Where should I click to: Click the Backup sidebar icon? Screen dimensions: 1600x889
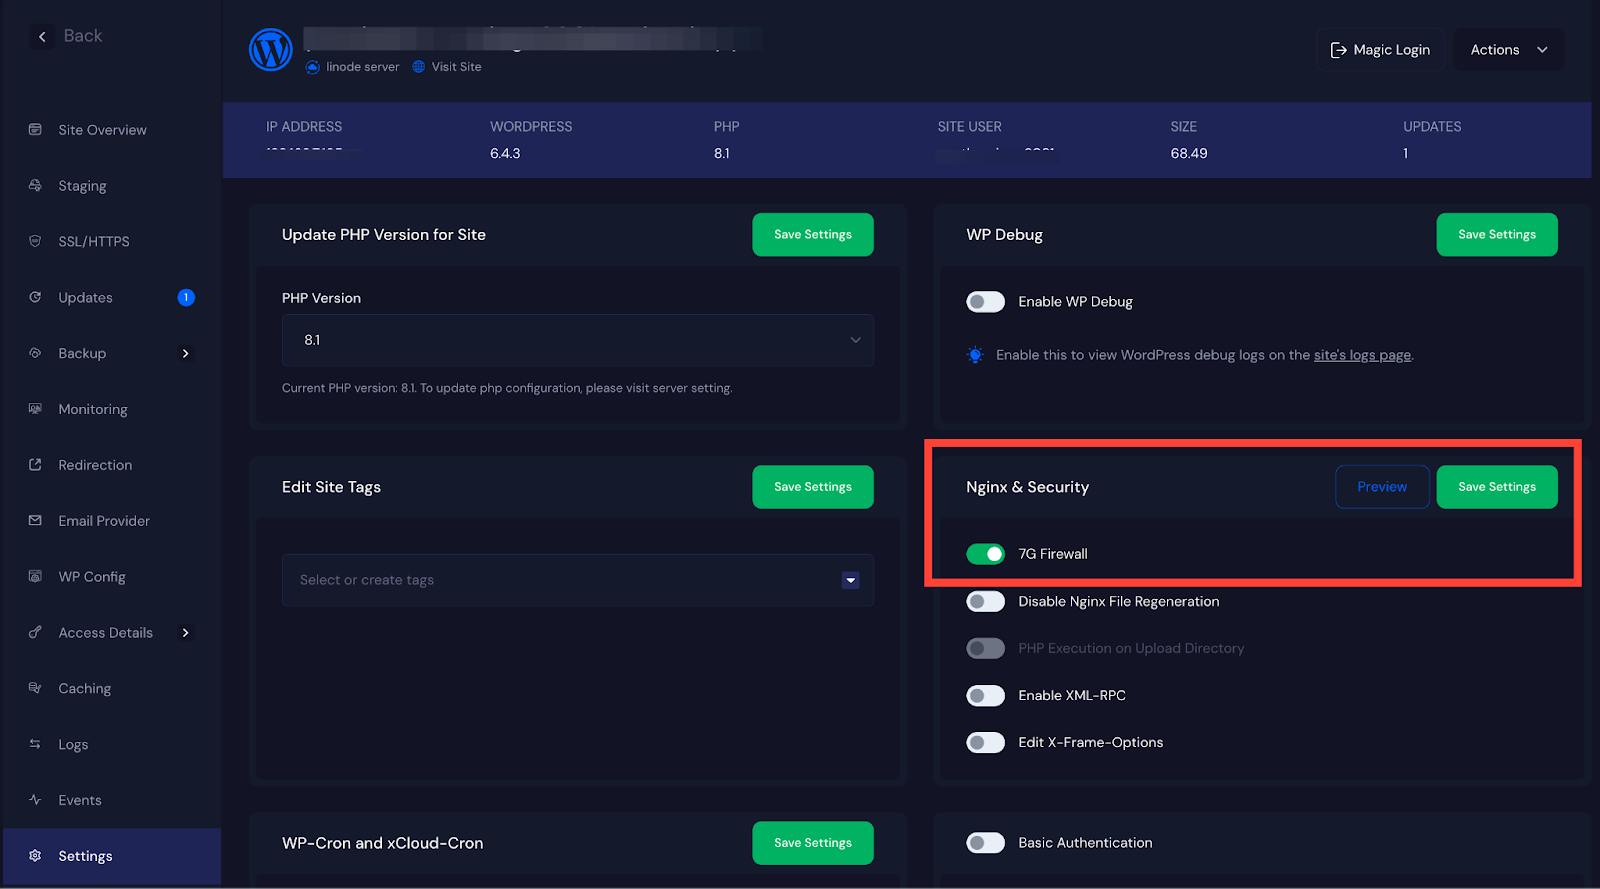[35, 353]
